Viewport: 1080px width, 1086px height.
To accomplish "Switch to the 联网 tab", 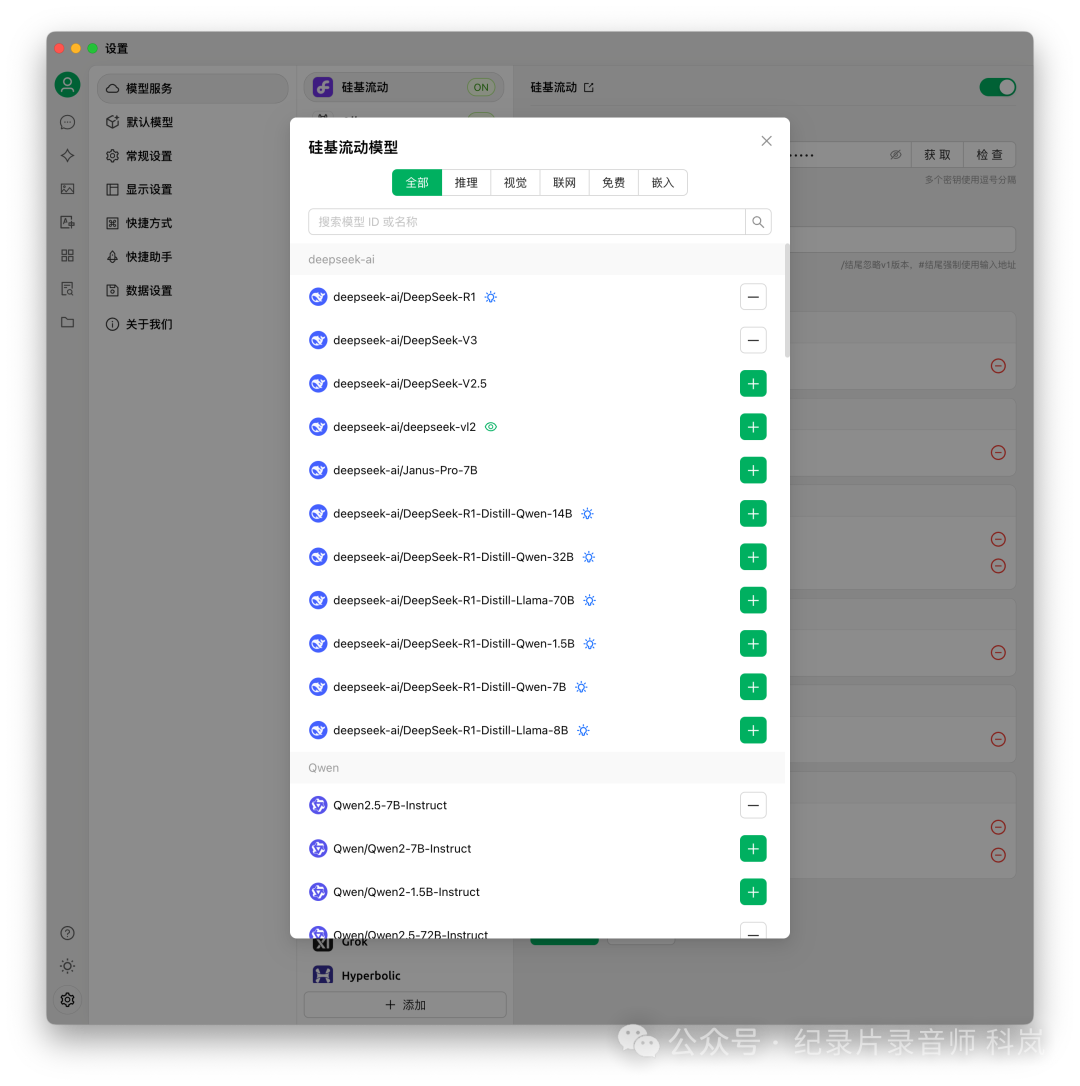I will [565, 183].
